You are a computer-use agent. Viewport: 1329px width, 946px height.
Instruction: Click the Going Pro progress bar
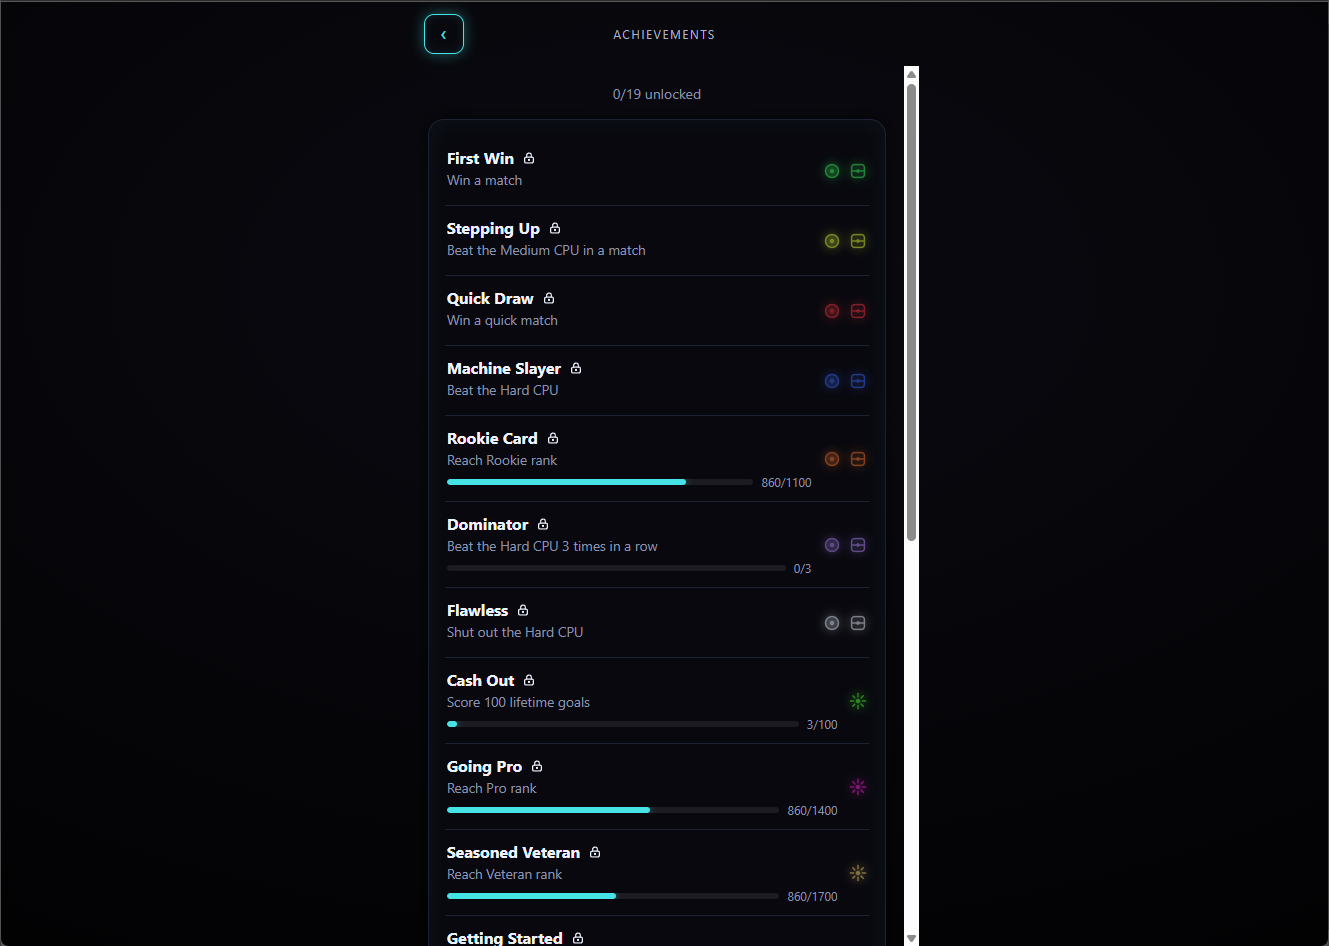(x=613, y=810)
